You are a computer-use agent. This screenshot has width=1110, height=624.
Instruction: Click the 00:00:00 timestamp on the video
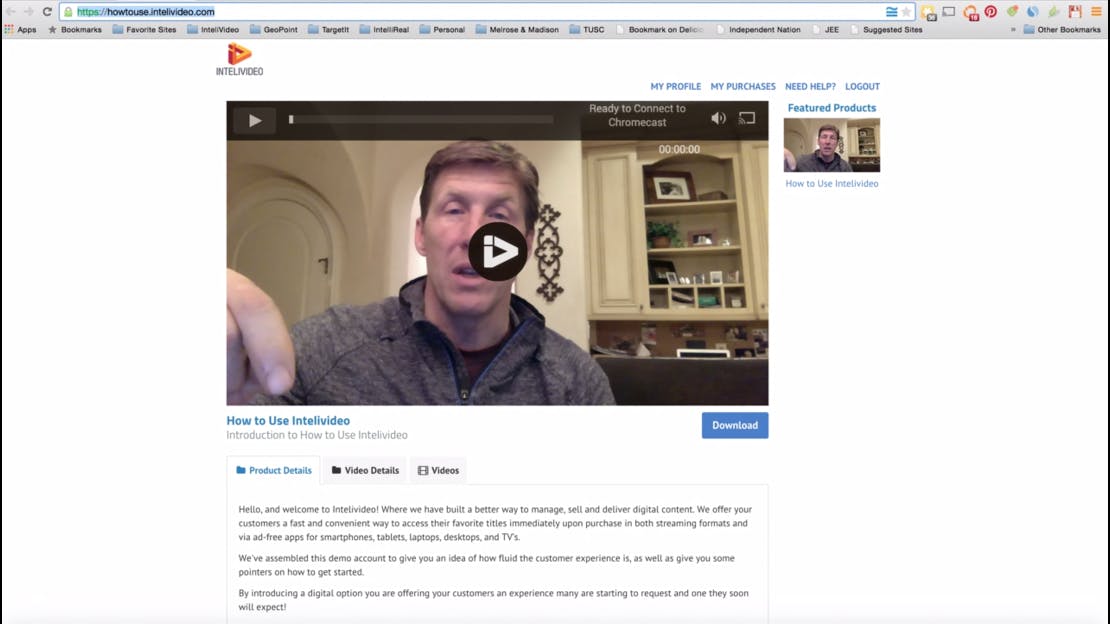click(679, 149)
